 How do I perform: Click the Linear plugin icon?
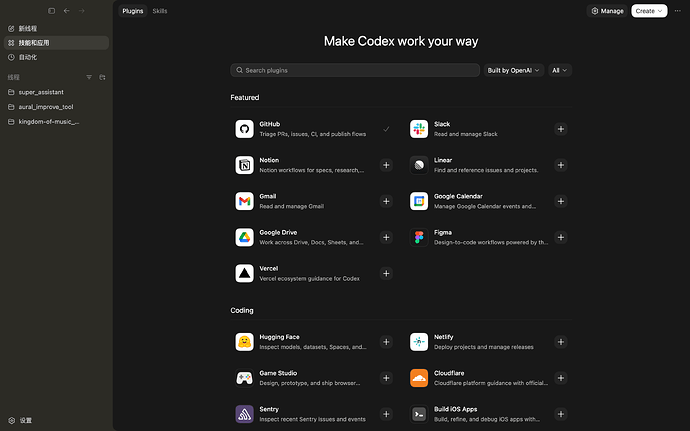coord(419,165)
